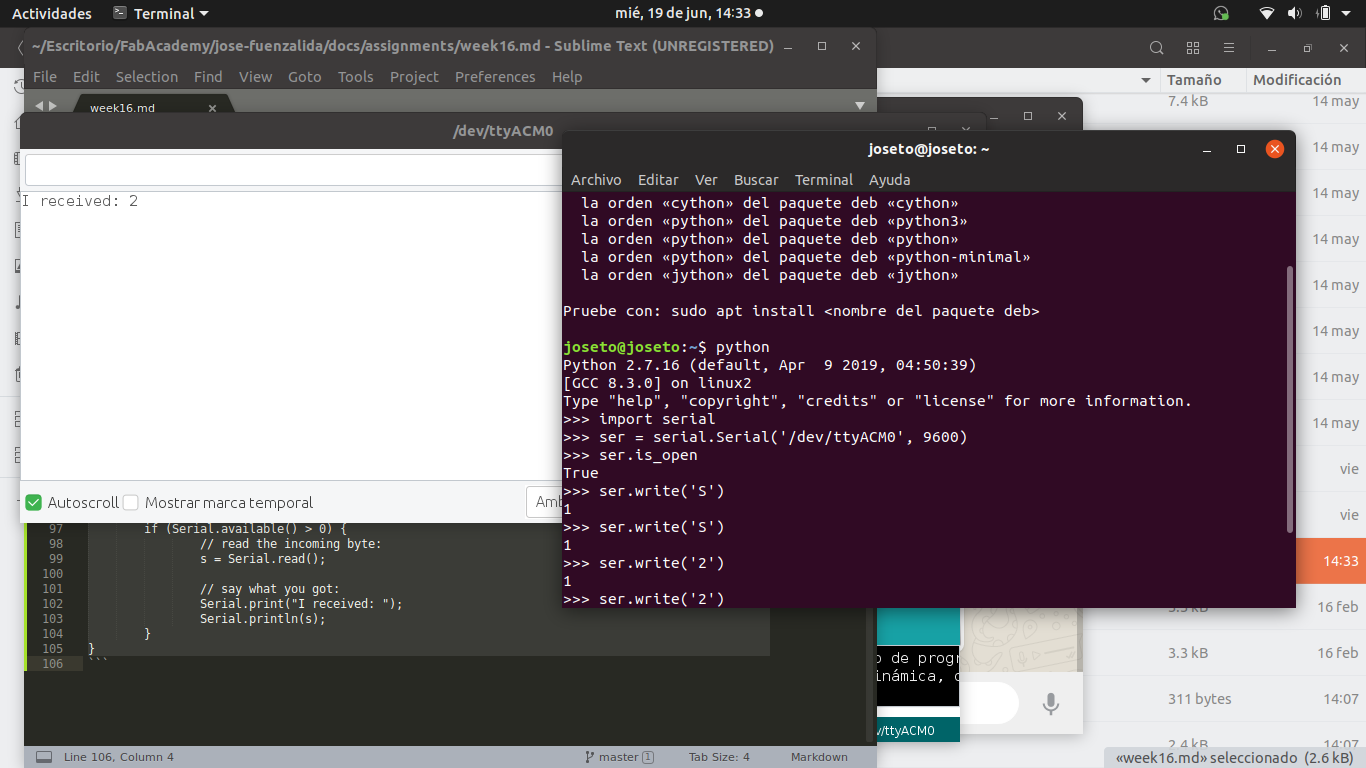Open the Ayuda menu in the terminal
The image size is (1366, 768).
coord(890,180)
